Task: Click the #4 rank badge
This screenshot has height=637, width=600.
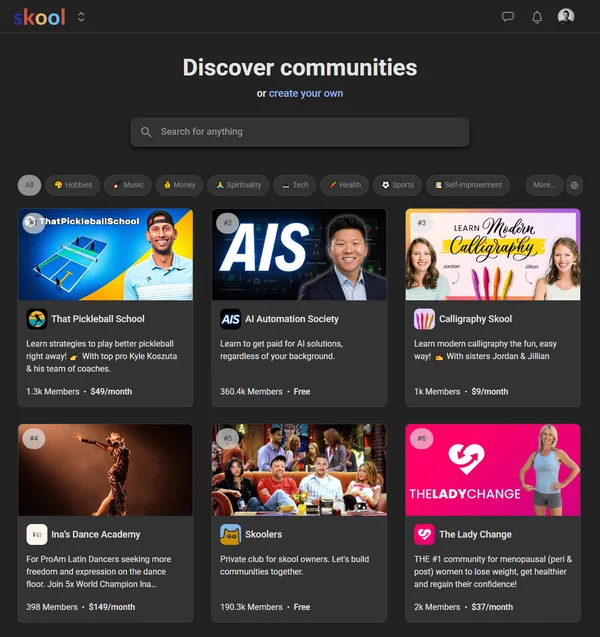Action: (x=34, y=438)
